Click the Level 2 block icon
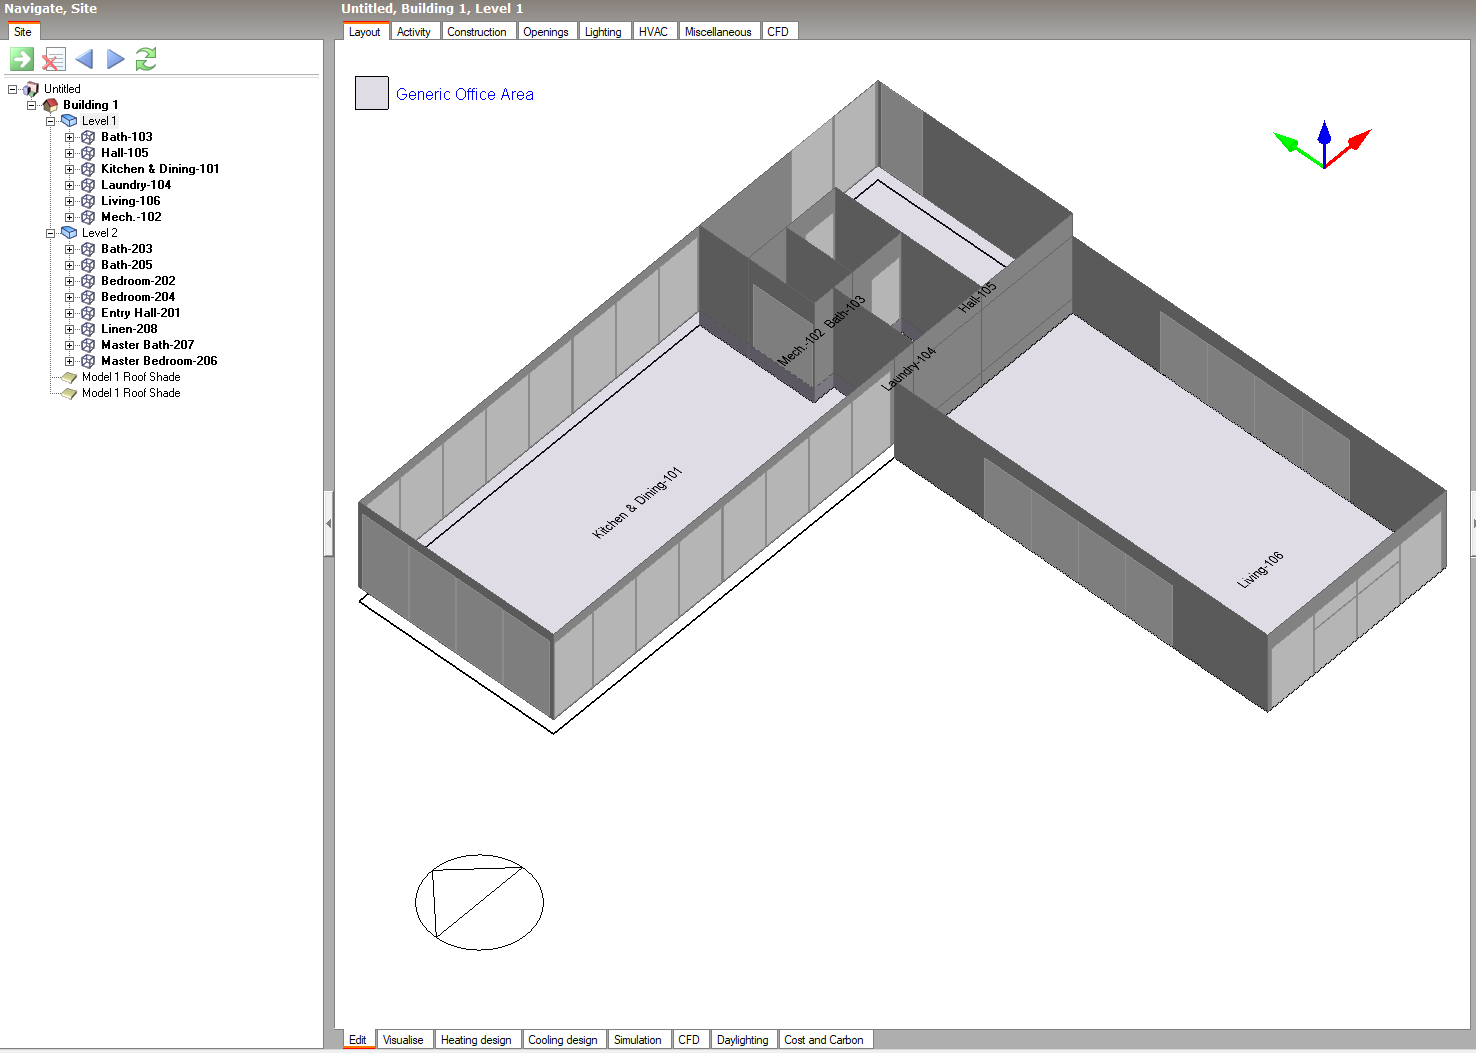 (x=69, y=233)
